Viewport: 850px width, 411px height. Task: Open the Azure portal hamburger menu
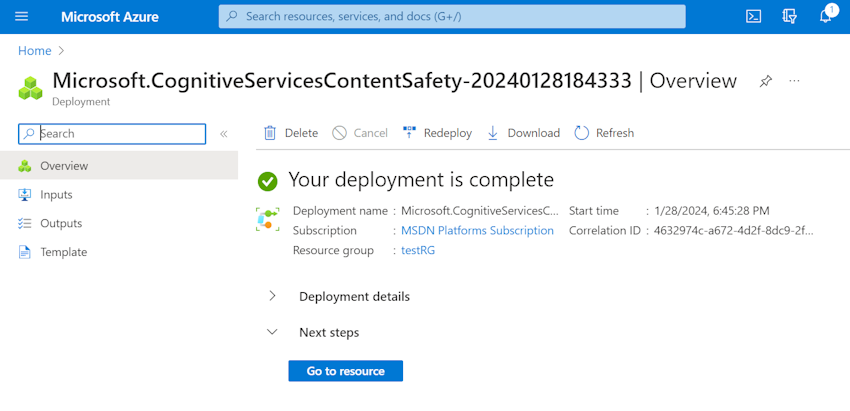(21, 16)
